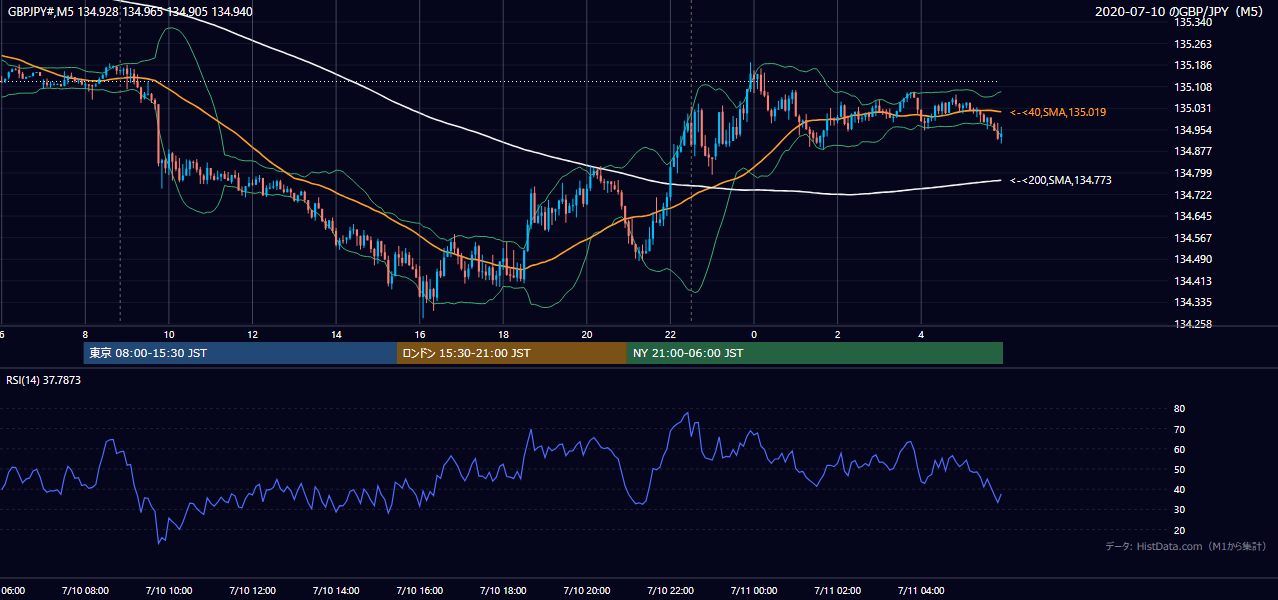Click the 7/10 20:00 date label
The image size is (1278, 600).
587,590
